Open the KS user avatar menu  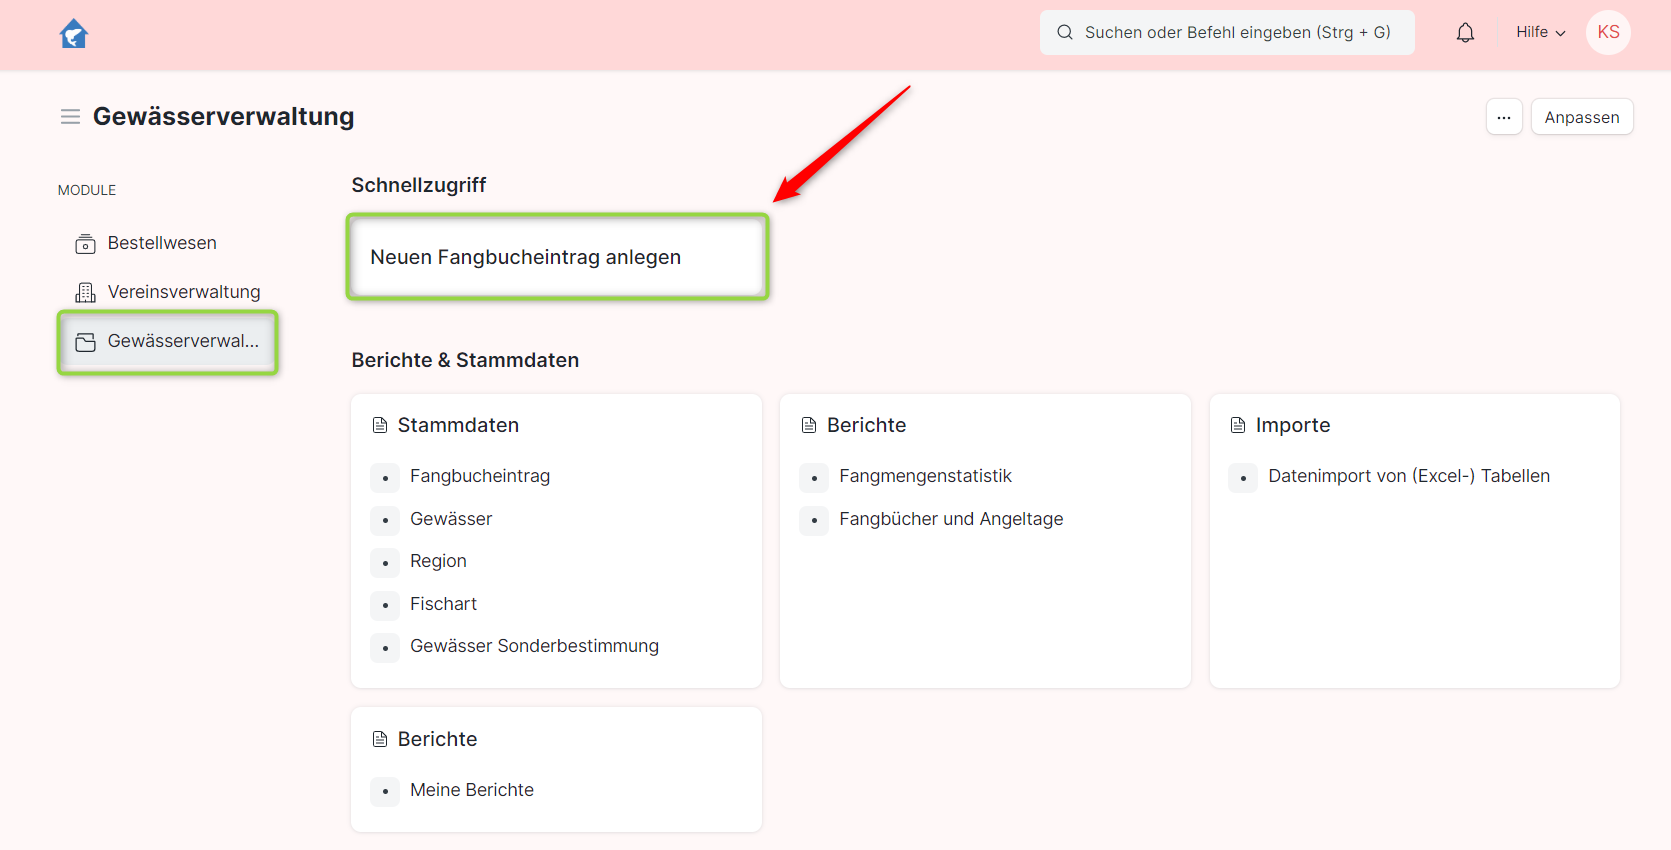pos(1608,33)
